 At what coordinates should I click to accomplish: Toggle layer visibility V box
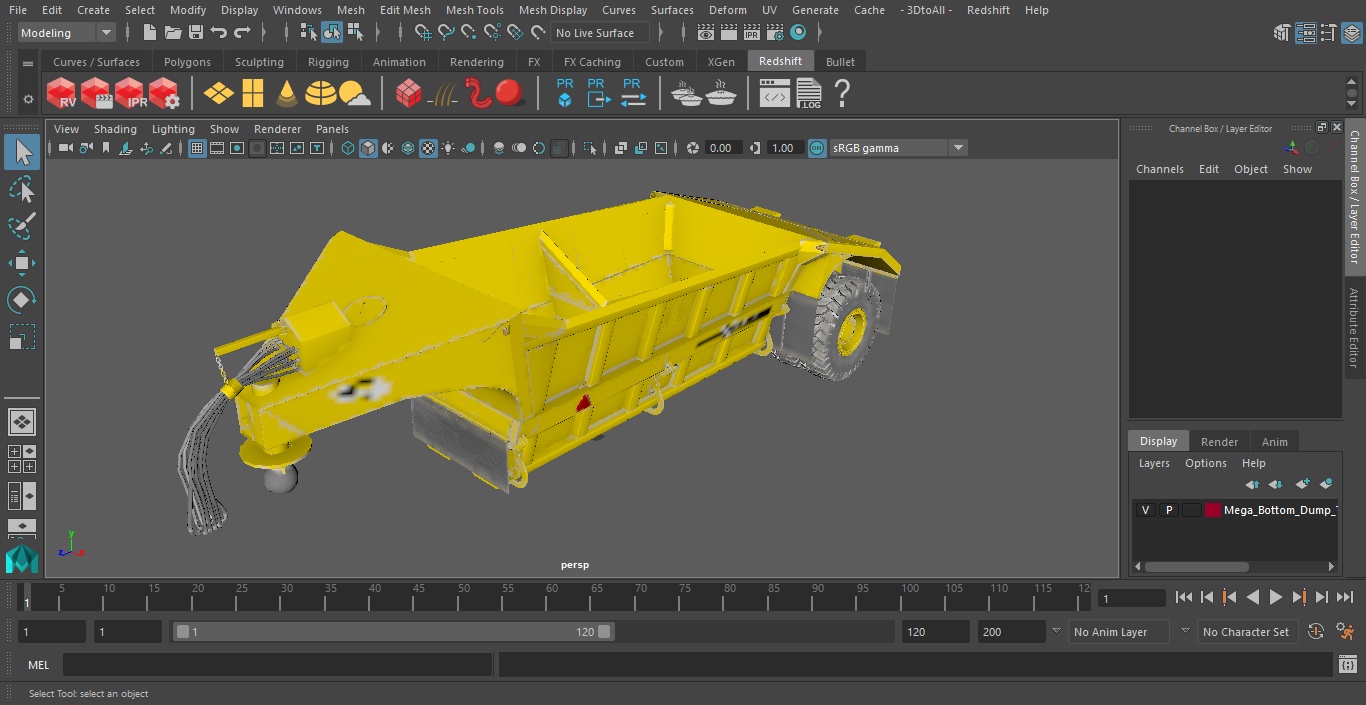[x=1145, y=510]
